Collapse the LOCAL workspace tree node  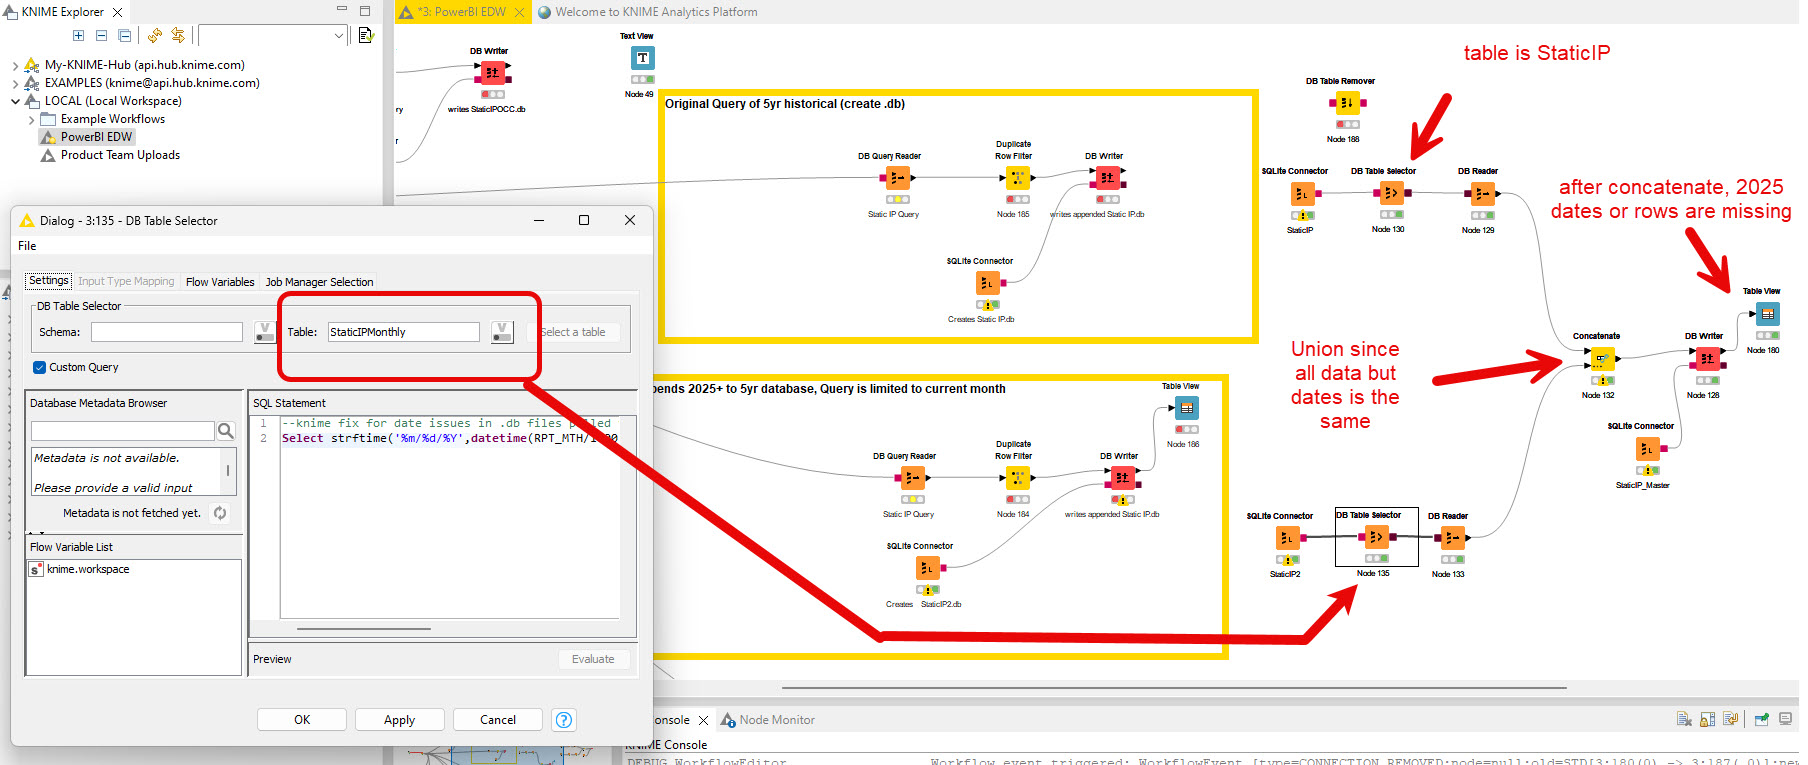(15, 101)
